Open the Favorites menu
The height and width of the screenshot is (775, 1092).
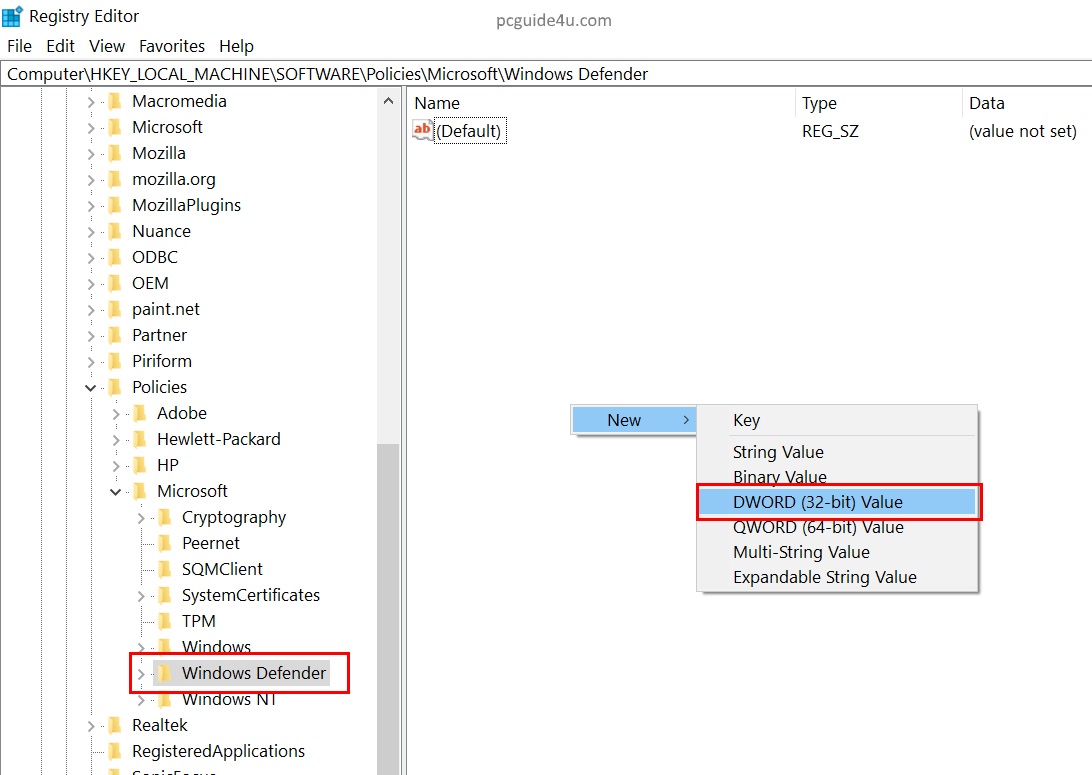coord(171,46)
